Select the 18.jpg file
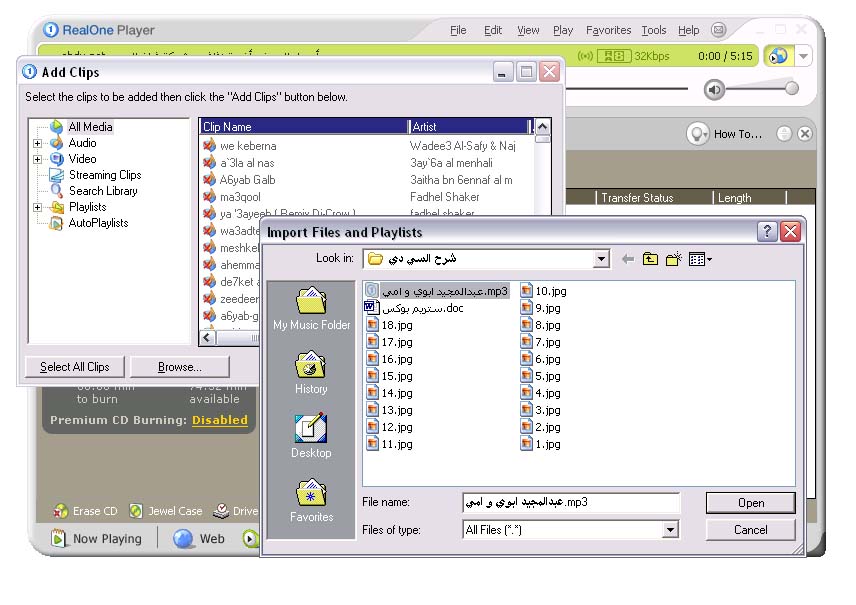 point(390,325)
